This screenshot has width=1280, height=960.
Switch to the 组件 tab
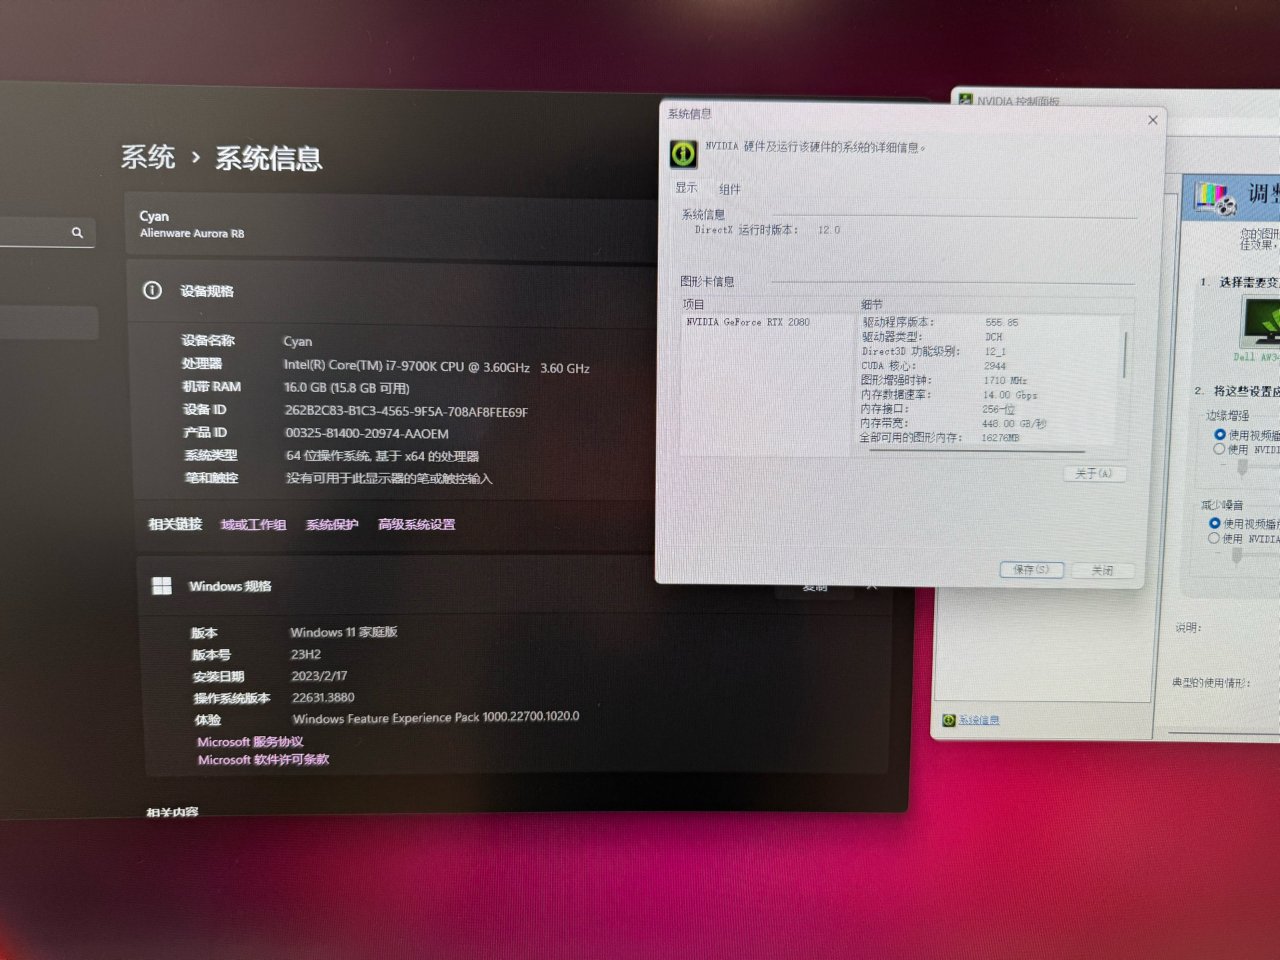730,189
